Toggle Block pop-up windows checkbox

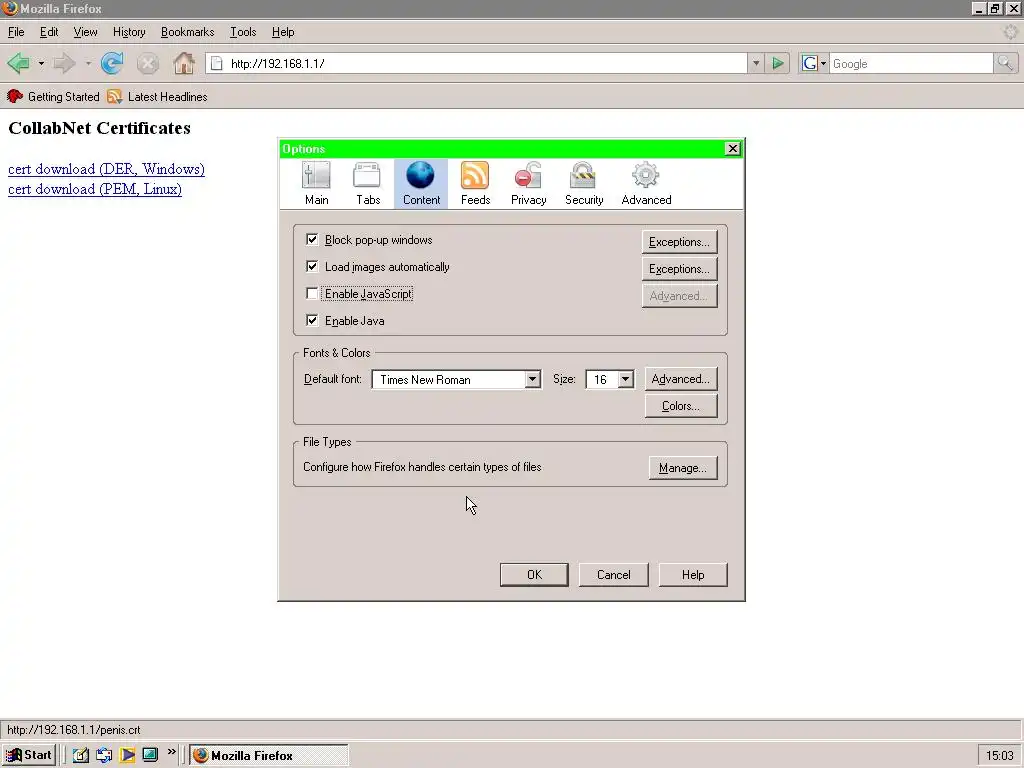tap(312, 240)
